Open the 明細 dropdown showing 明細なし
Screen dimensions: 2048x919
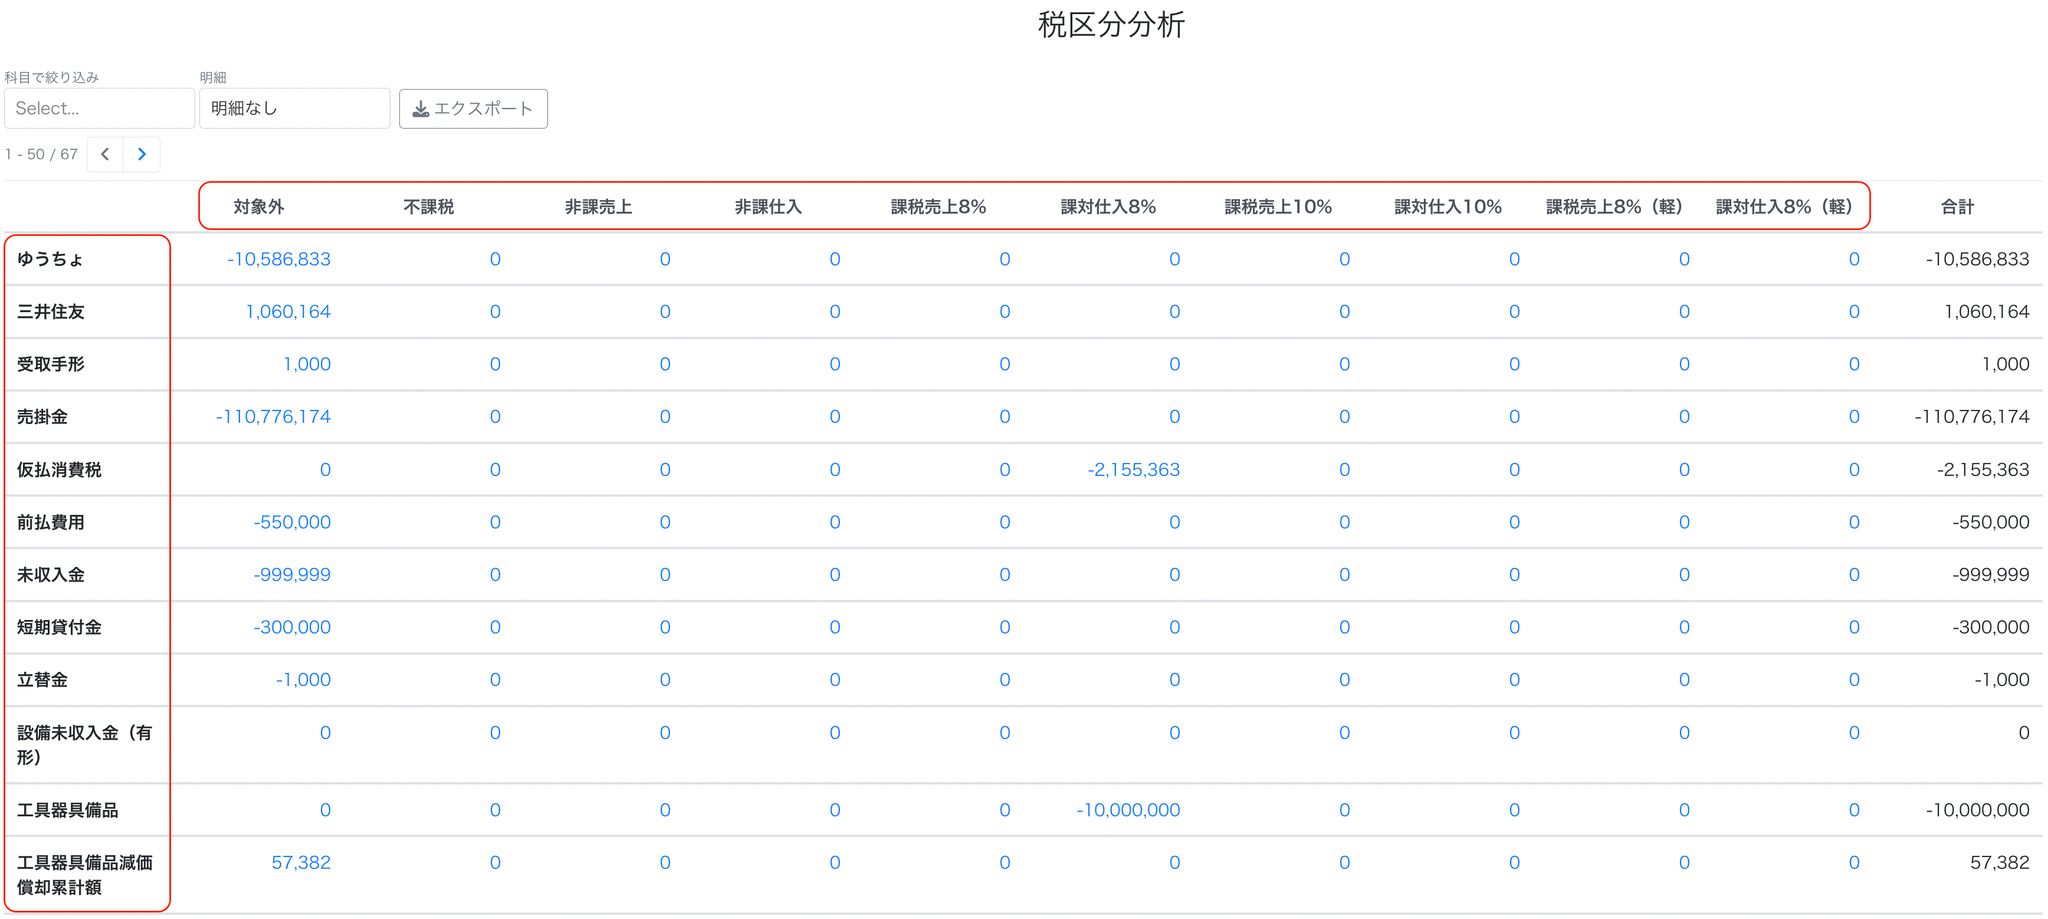click(x=294, y=108)
